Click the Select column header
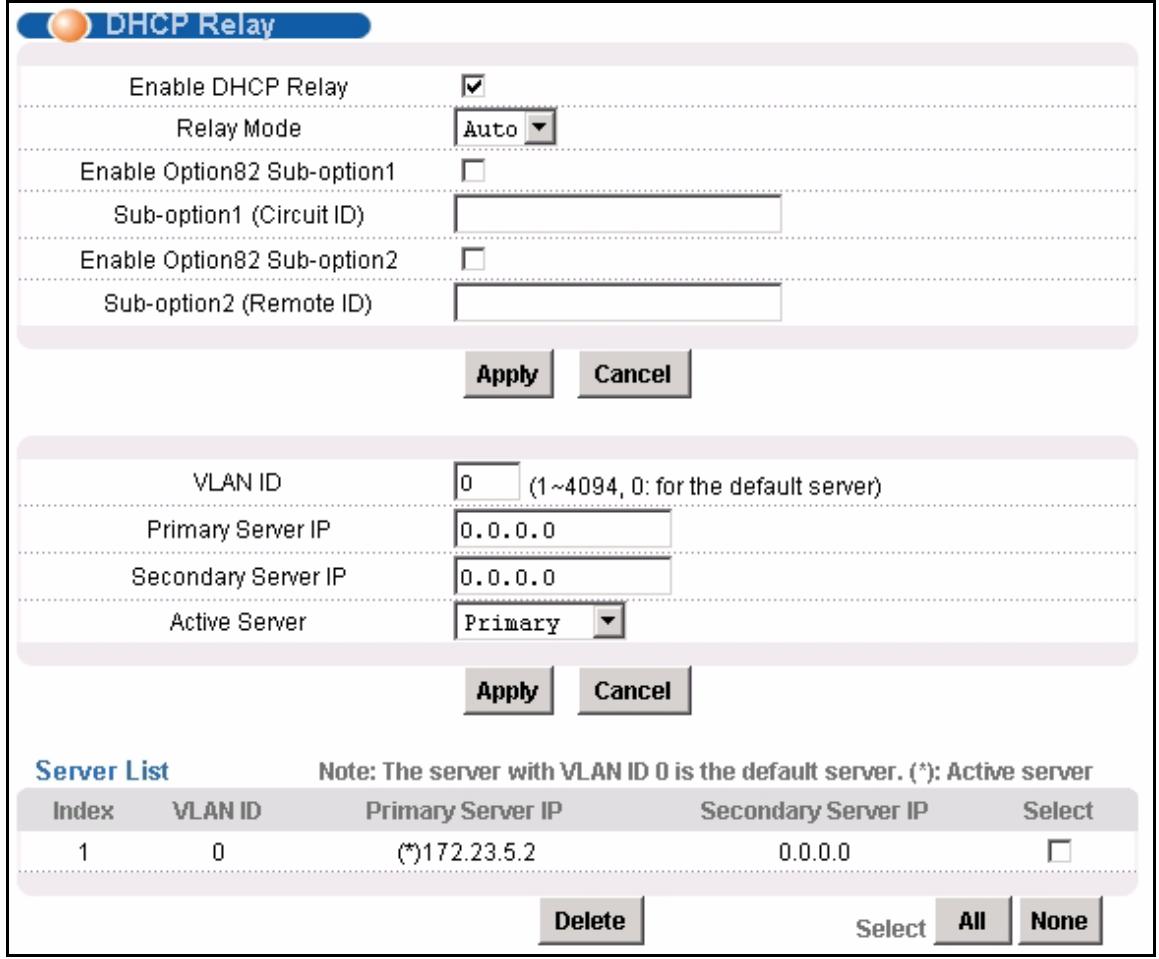The image size is (1159, 959). [1058, 811]
